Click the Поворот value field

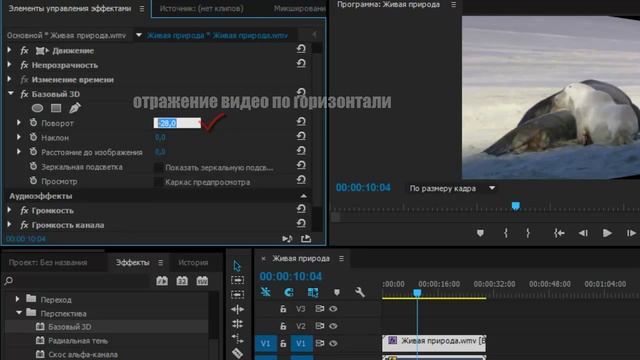click(x=177, y=123)
